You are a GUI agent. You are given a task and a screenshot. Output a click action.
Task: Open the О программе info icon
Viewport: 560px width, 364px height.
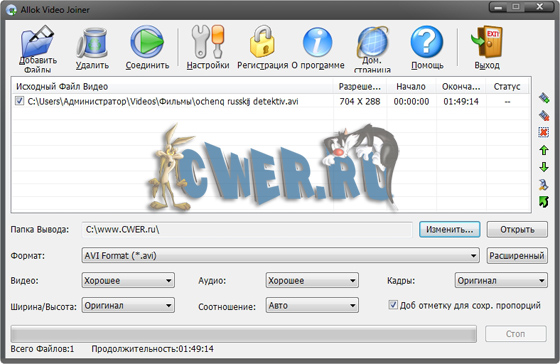(x=318, y=42)
